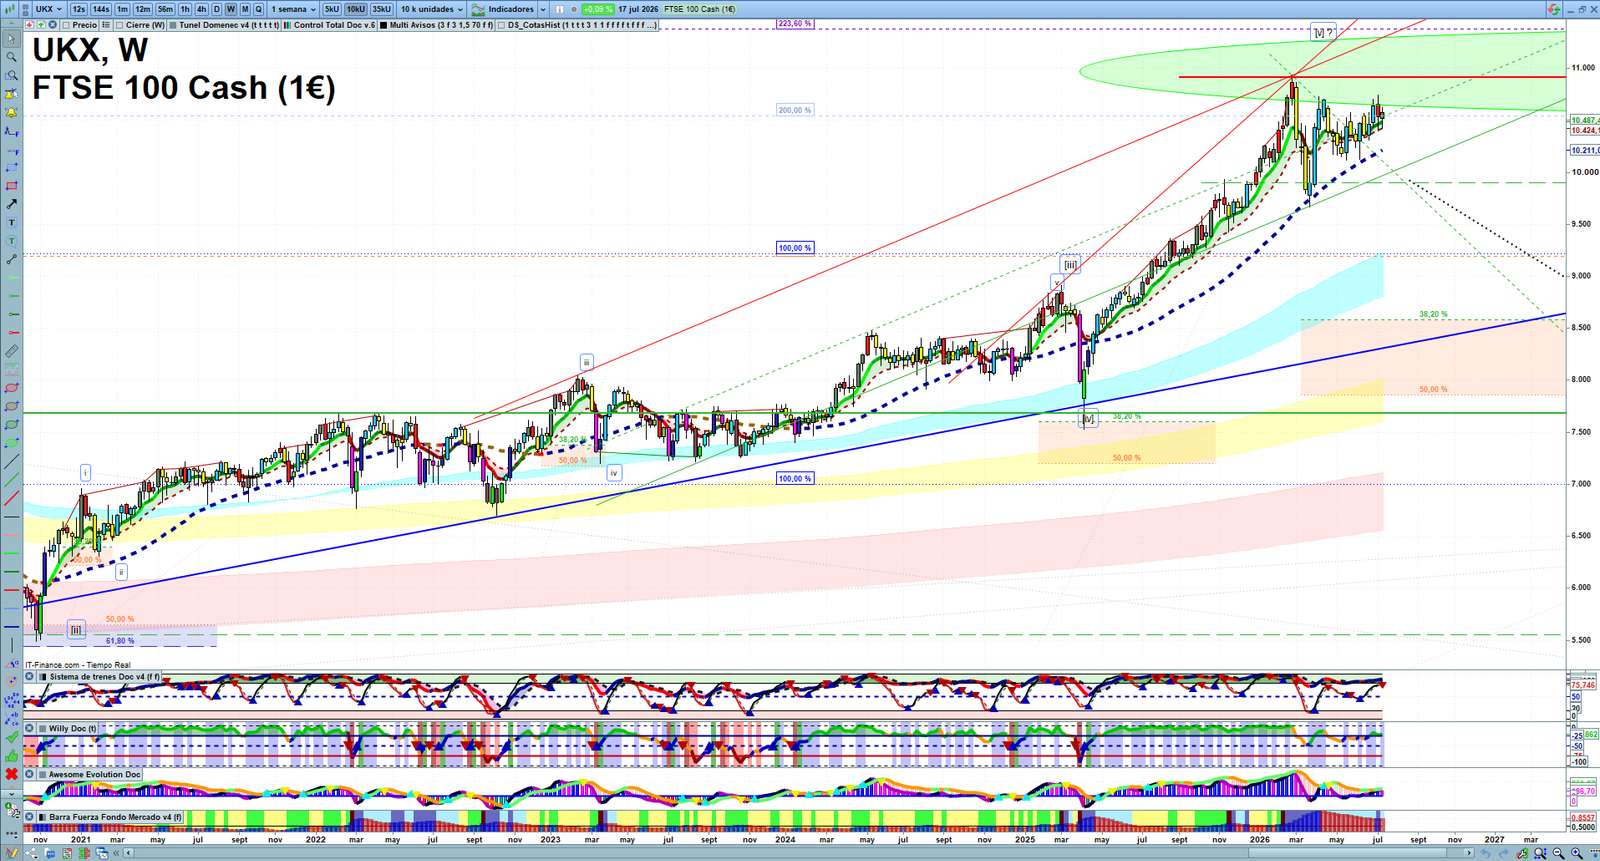Select the black arrow drawing tool
The image size is (1600, 861).
[12, 204]
